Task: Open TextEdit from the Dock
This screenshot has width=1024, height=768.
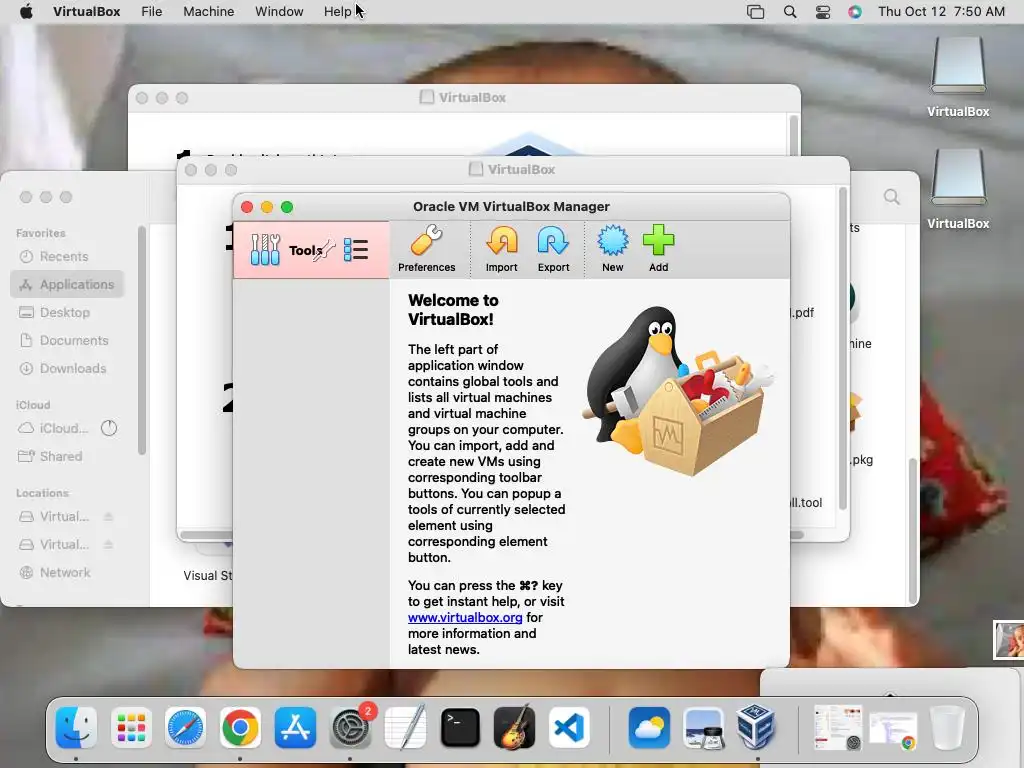Action: 405,727
